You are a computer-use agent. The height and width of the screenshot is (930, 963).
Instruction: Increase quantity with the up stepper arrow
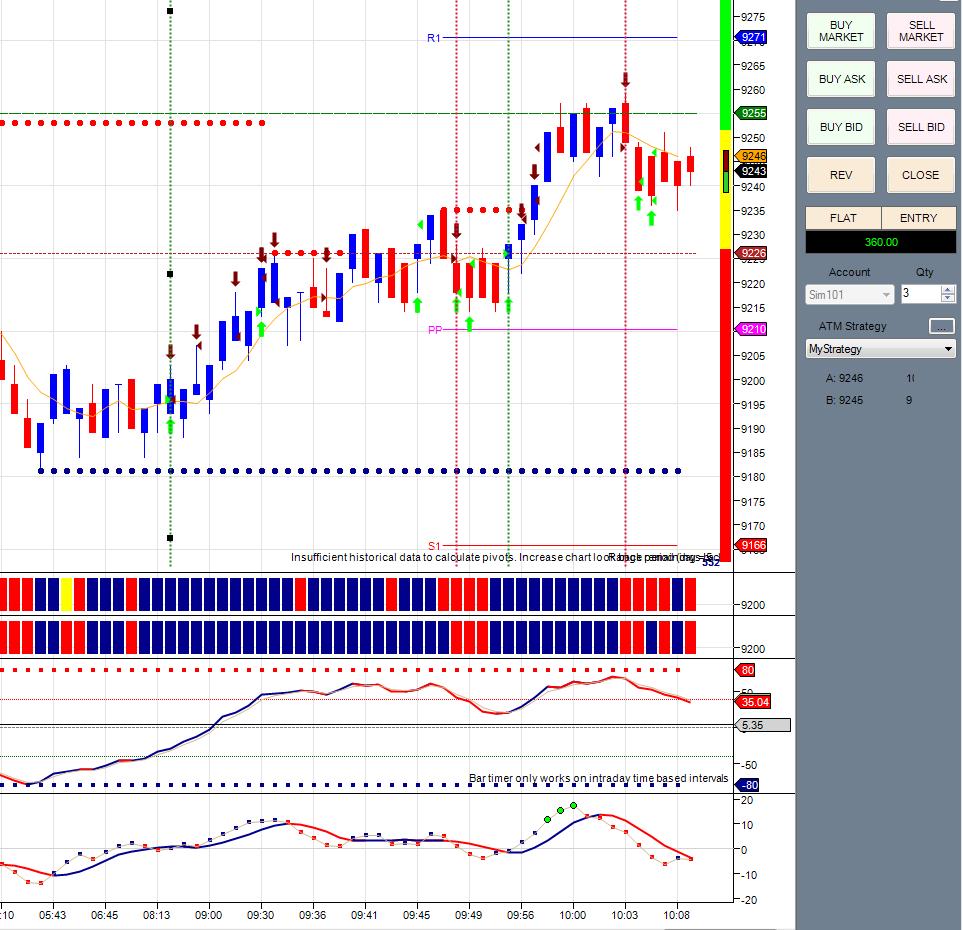pyautogui.click(x=948, y=290)
